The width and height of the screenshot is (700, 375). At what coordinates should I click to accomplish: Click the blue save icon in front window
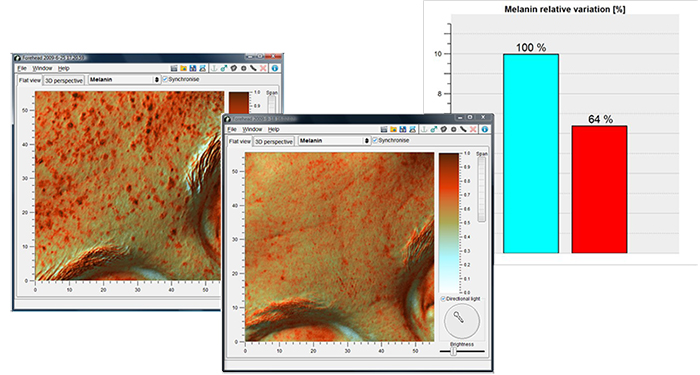click(403, 129)
